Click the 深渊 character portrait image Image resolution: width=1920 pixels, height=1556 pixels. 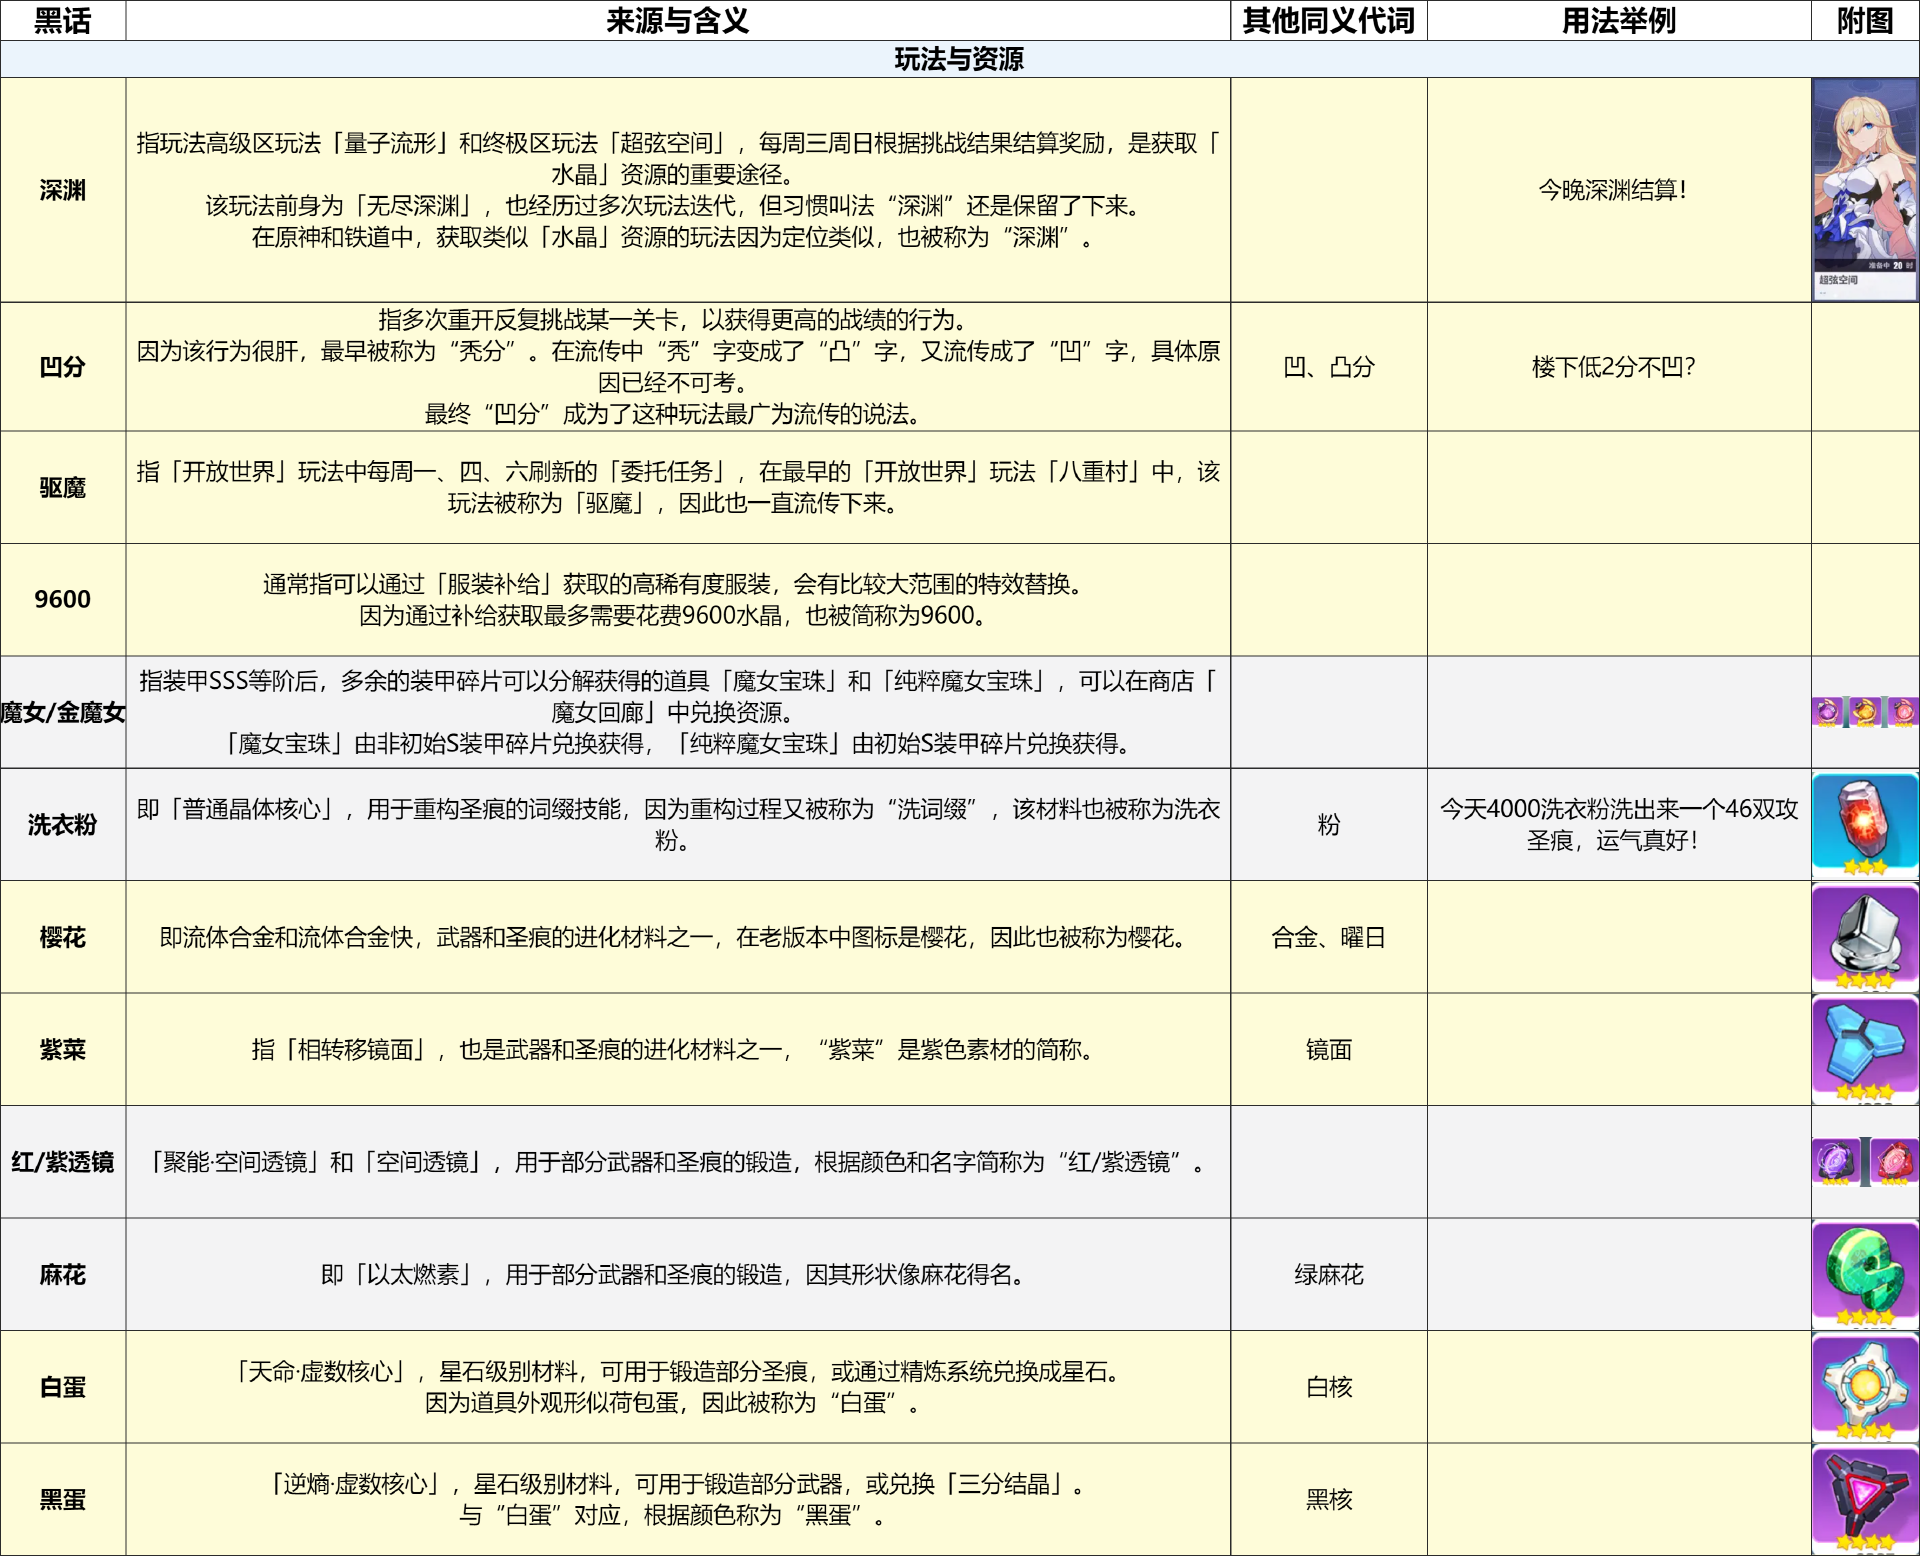tap(1865, 189)
